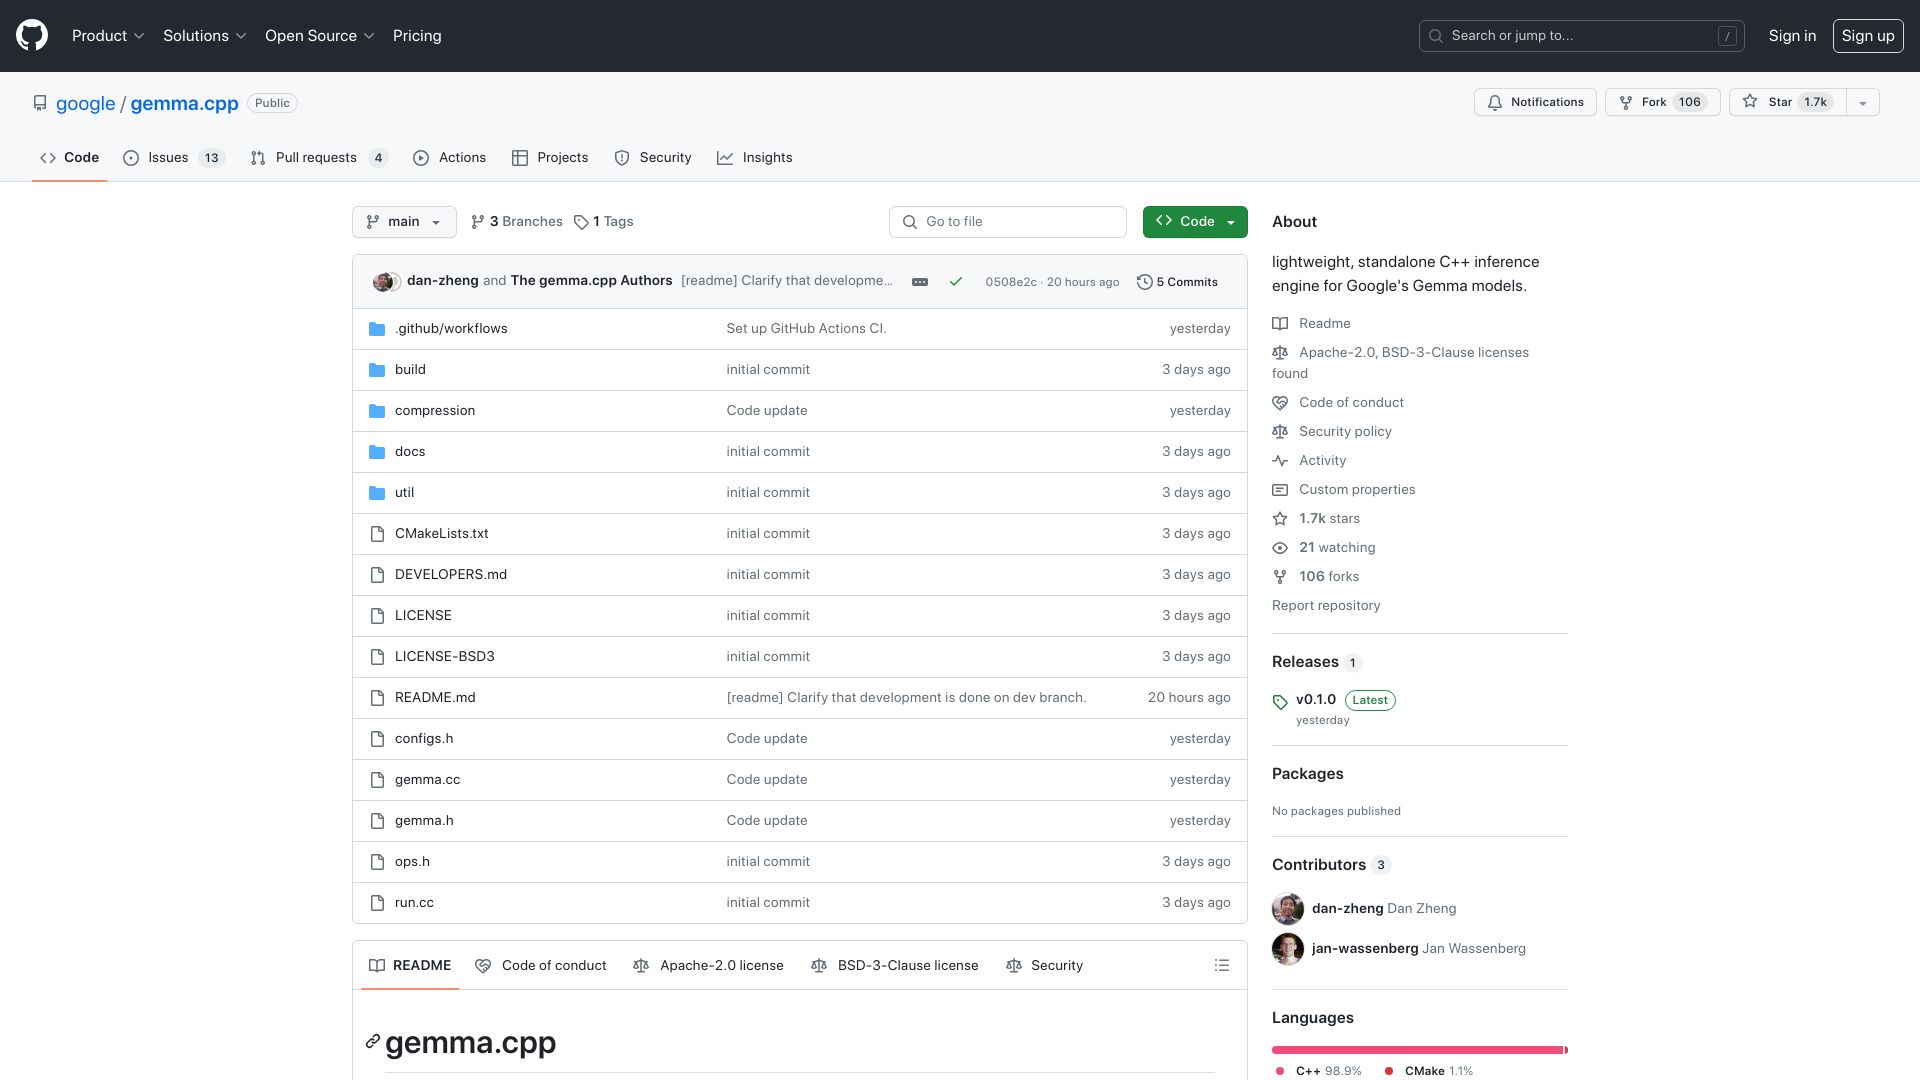The image size is (1920, 1080).
Task: Select the Apache-2.0 license tab
Action: point(708,966)
